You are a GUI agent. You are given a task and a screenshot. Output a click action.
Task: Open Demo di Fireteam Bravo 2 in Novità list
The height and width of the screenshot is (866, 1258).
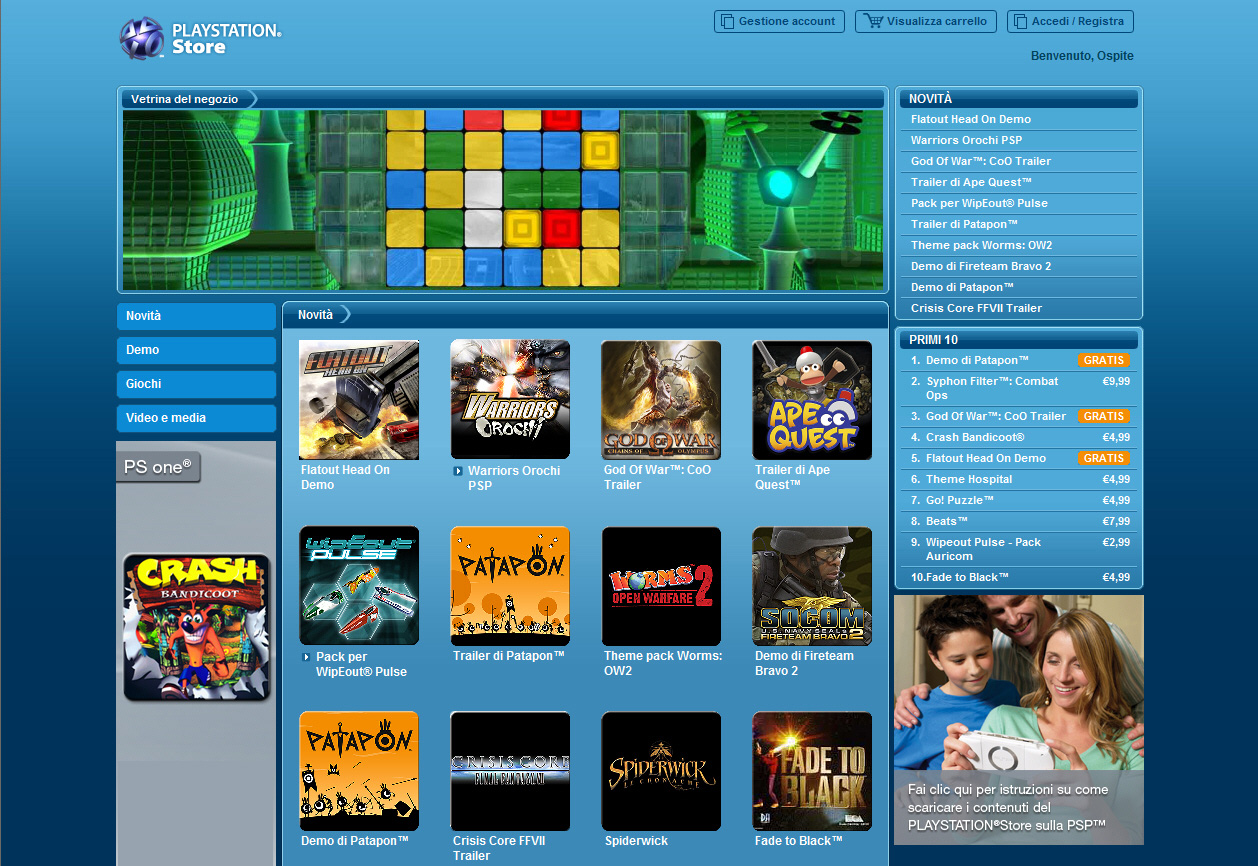click(x=981, y=267)
